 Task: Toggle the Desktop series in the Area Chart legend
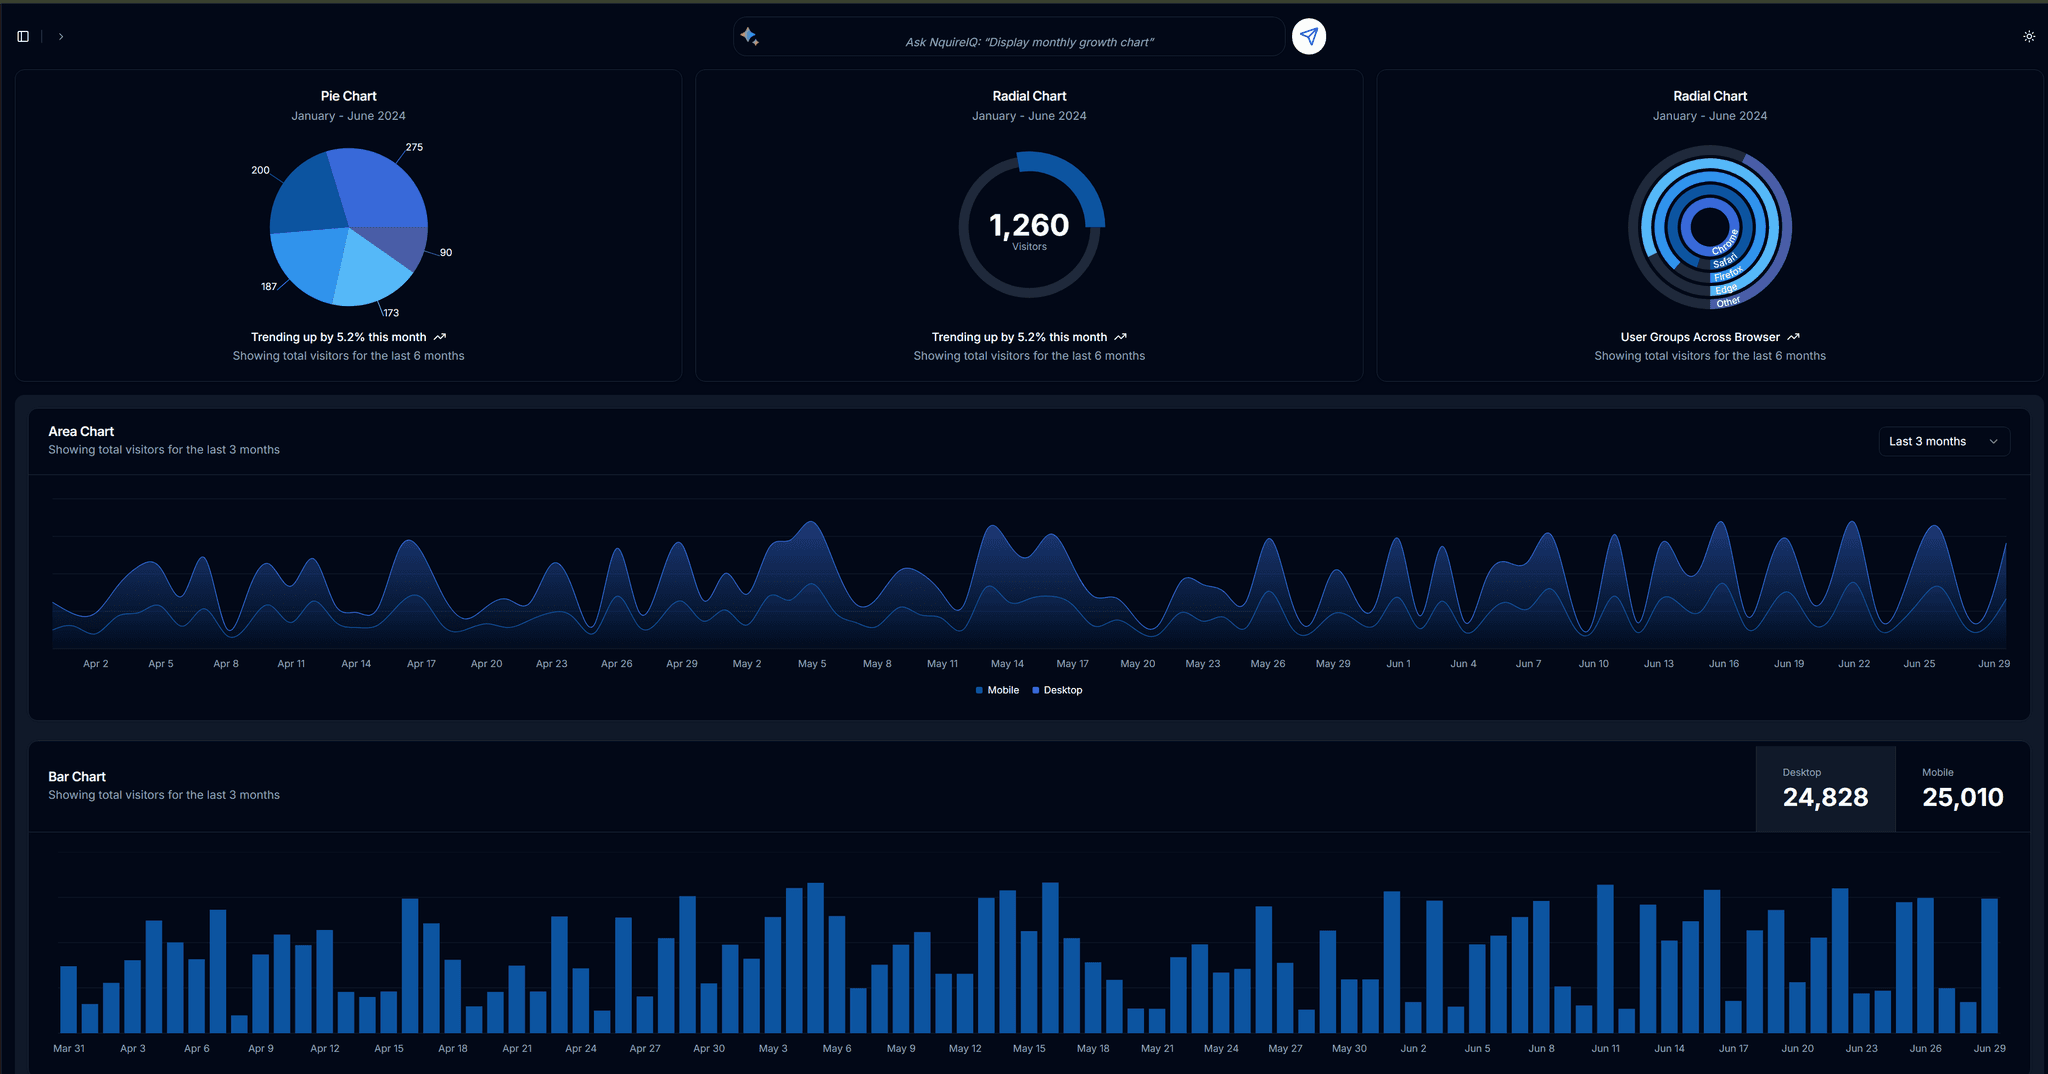tap(1057, 690)
